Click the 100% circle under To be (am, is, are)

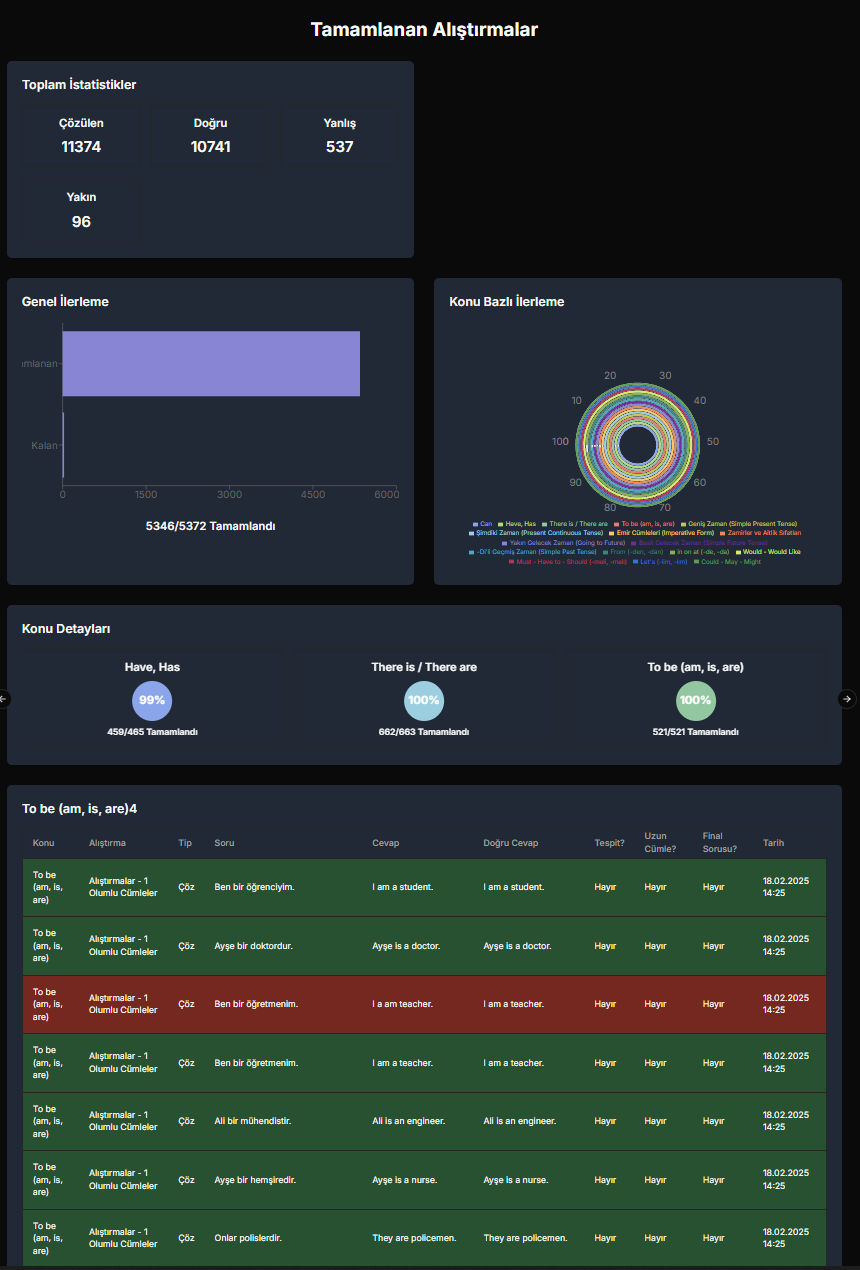click(695, 700)
